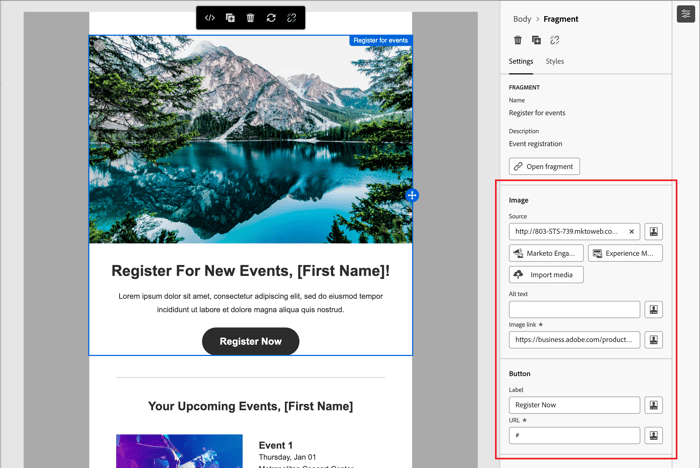700x468 pixels.
Task: Open settings panel toggle icon at top right
Action: coord(685,14)
